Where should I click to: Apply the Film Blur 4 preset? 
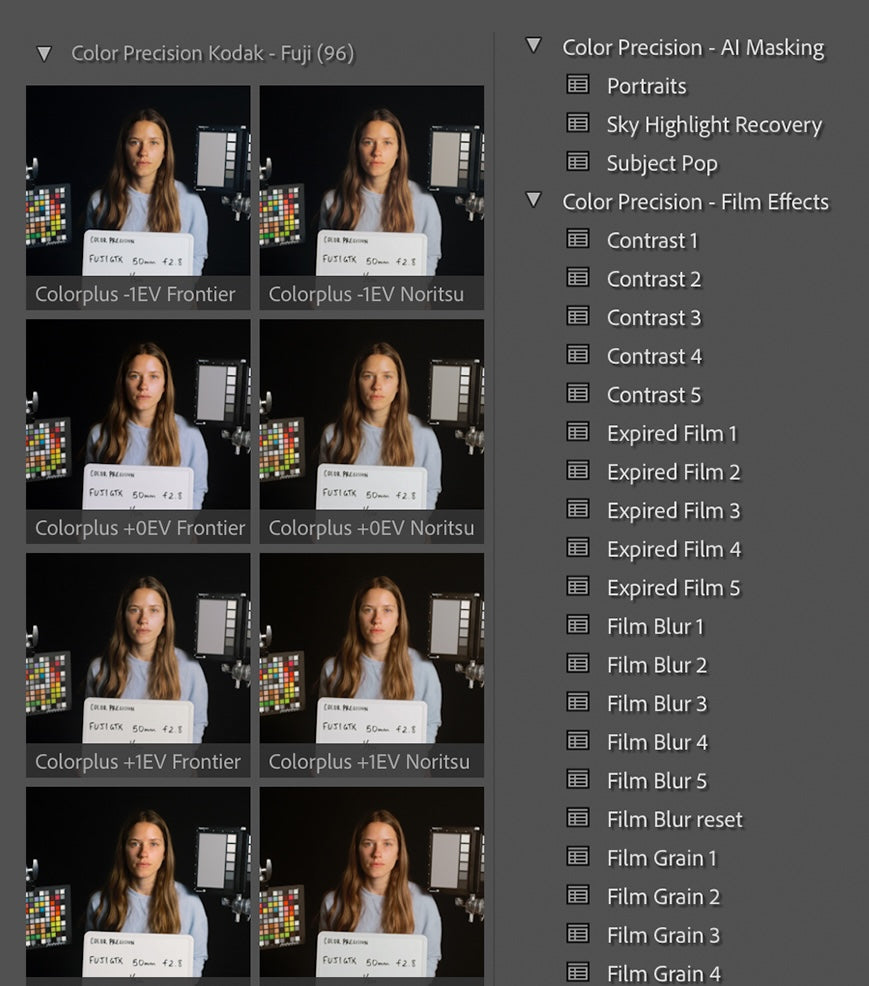657,742
